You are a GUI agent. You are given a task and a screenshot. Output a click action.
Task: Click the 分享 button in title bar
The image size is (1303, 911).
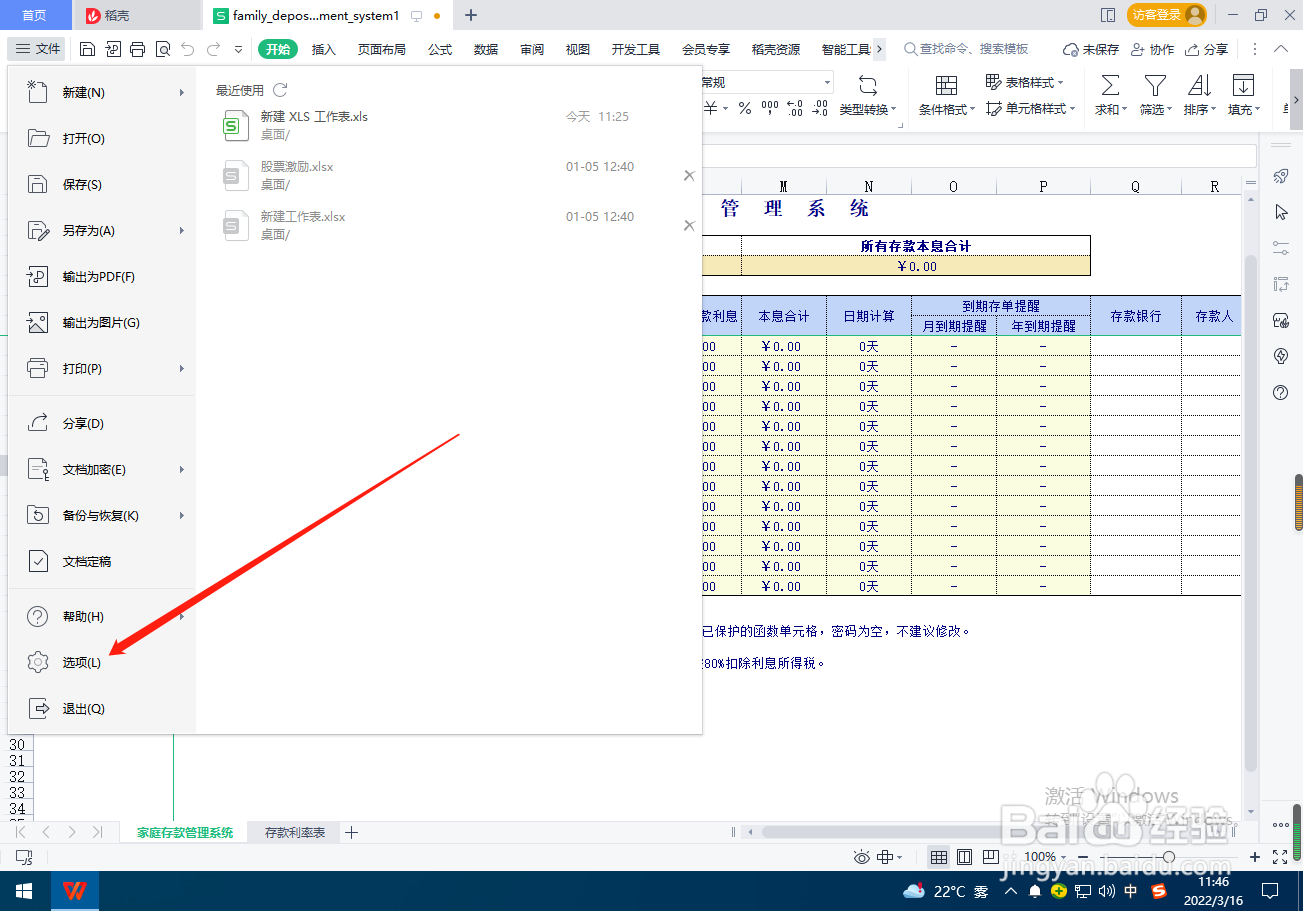click(x=1207, y=49)
